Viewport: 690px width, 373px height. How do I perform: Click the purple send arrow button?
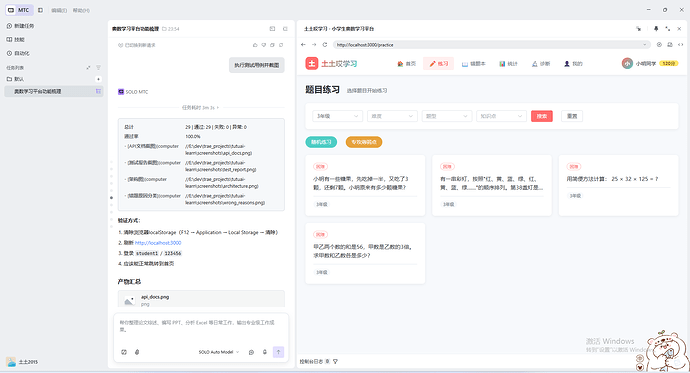click(x=279, y=352)
